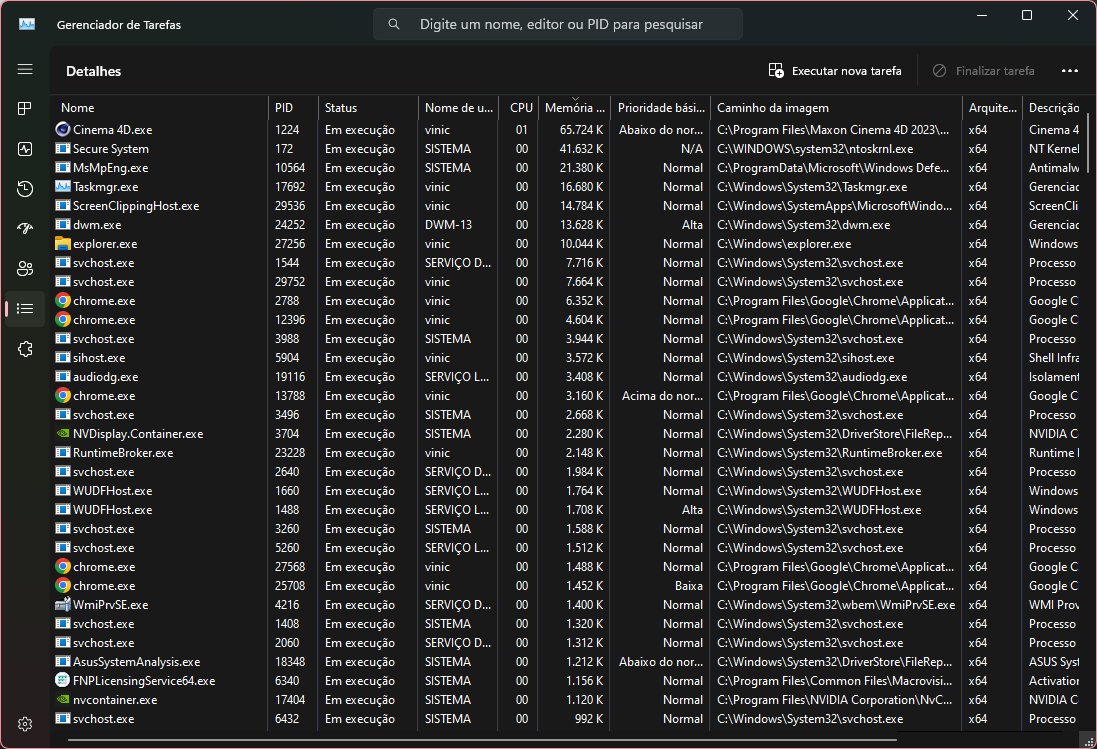Click the FNPLicensingService64.exe icon
This screenshot has width=1097, height=749.
[63, 680]
